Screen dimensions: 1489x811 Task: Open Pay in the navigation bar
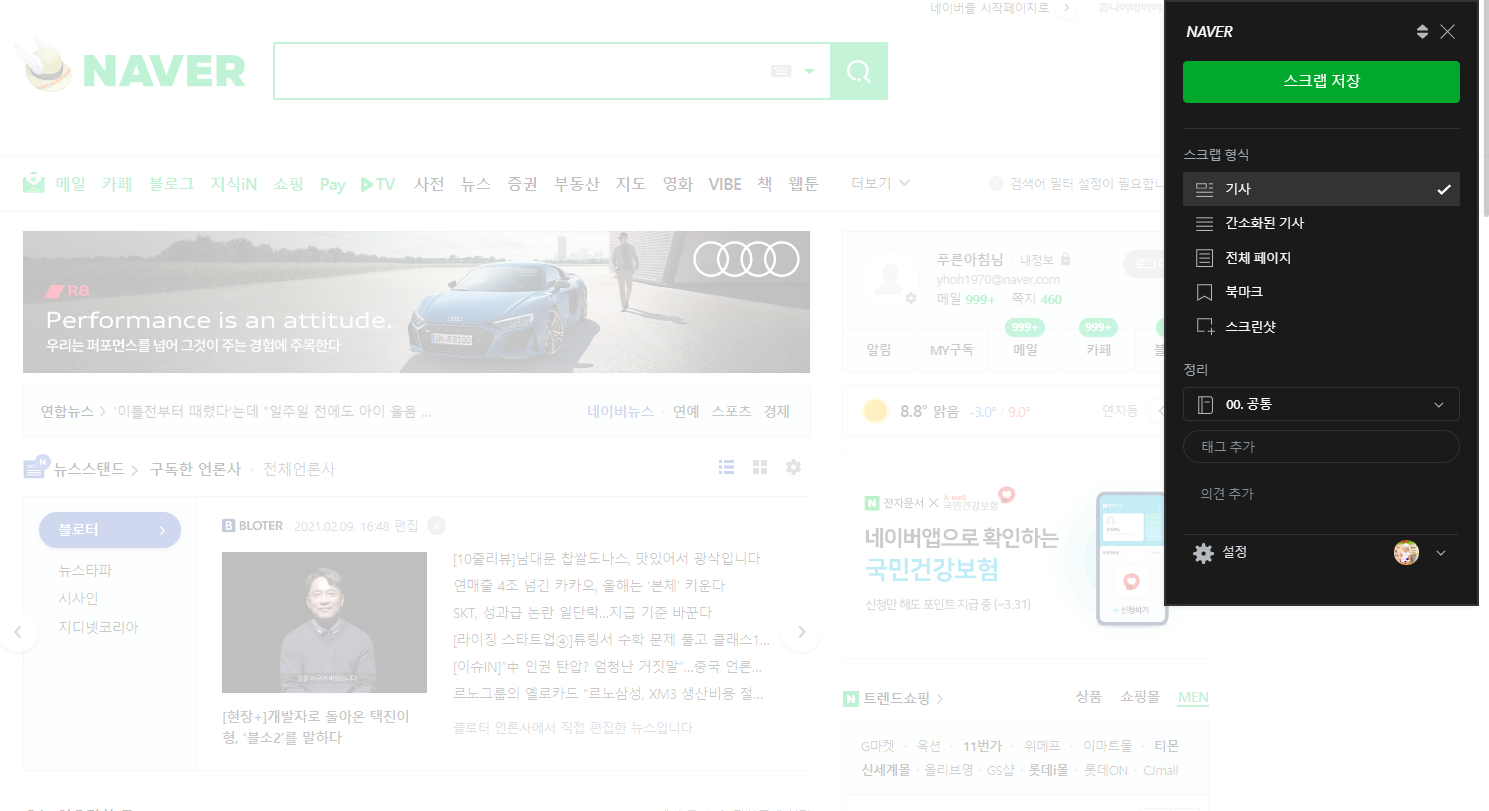pyautogui.click(x=332, y=184)
